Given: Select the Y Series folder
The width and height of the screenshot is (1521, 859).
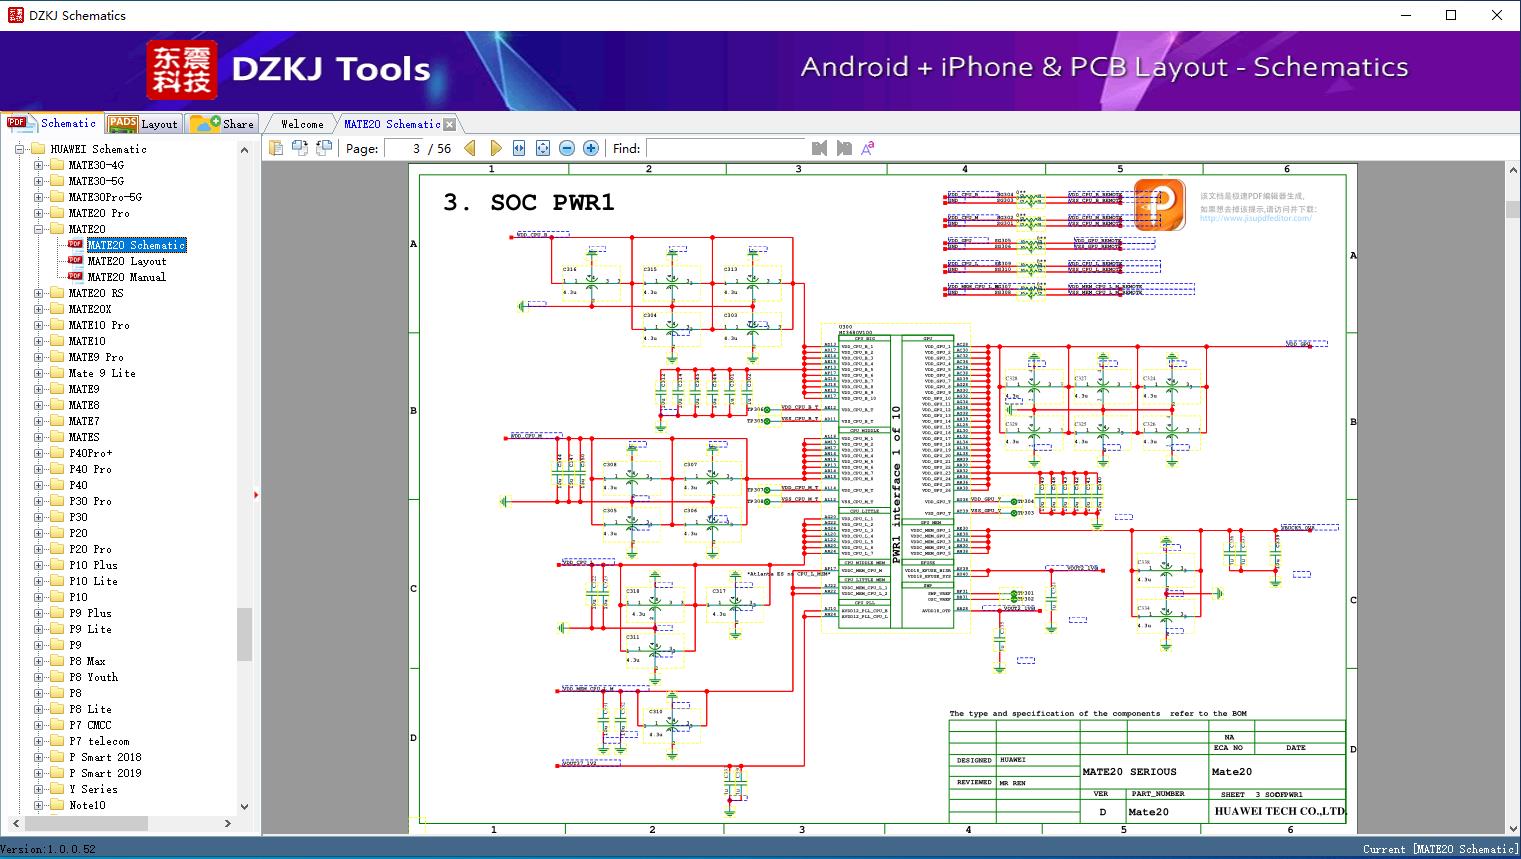Looking at the screenshot, I should (93, 789).
